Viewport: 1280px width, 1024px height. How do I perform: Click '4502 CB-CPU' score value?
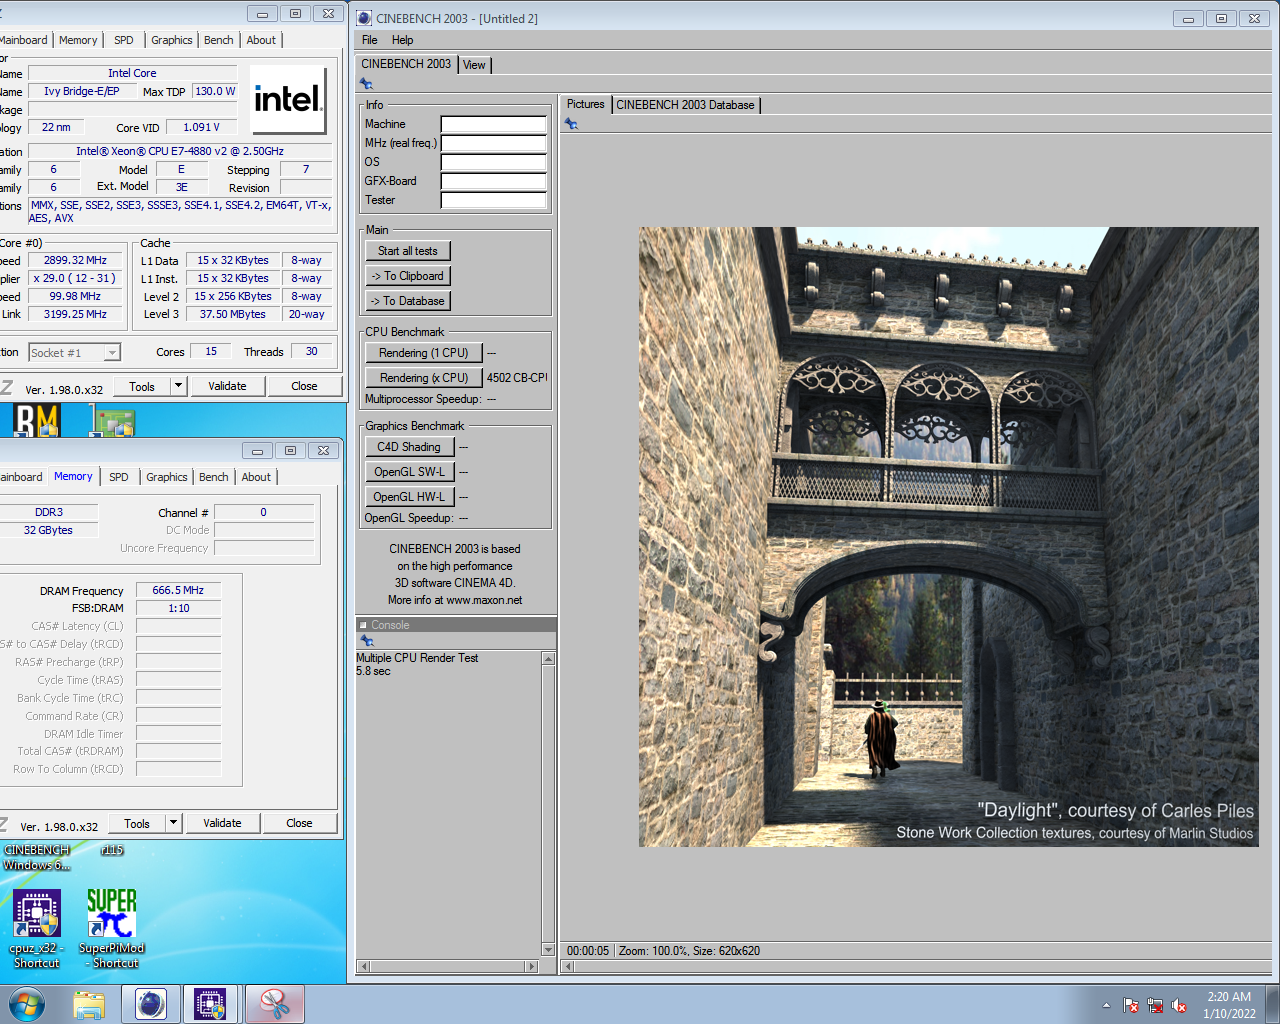pos(517,378)
